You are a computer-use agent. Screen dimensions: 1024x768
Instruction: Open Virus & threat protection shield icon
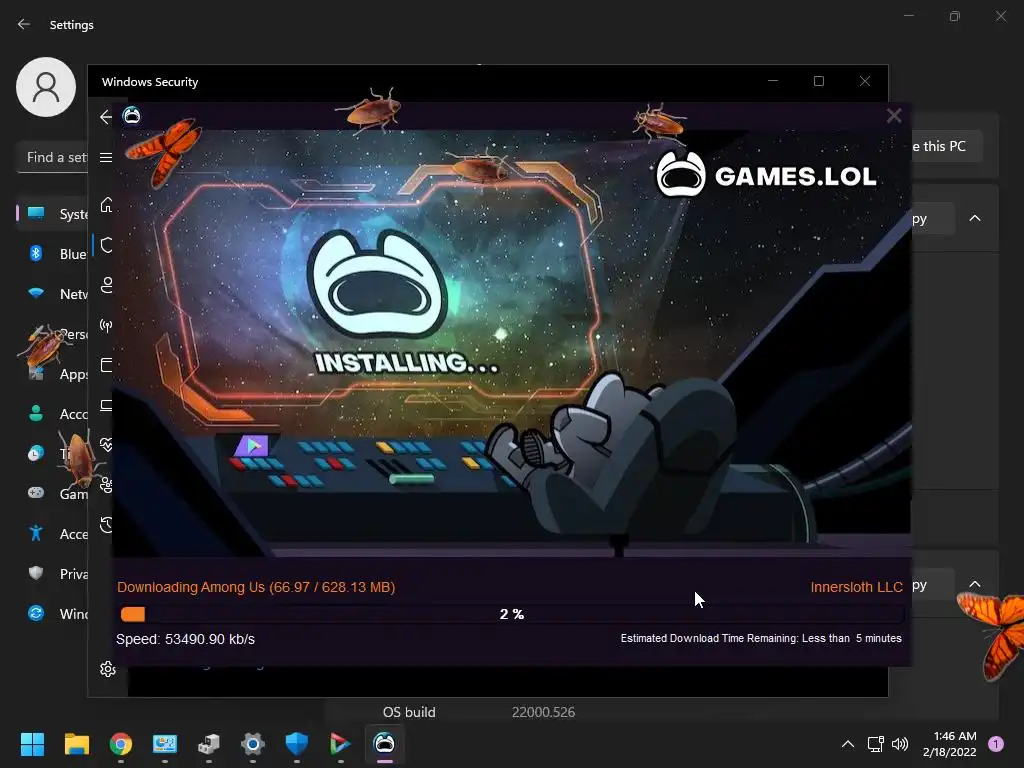106,245
